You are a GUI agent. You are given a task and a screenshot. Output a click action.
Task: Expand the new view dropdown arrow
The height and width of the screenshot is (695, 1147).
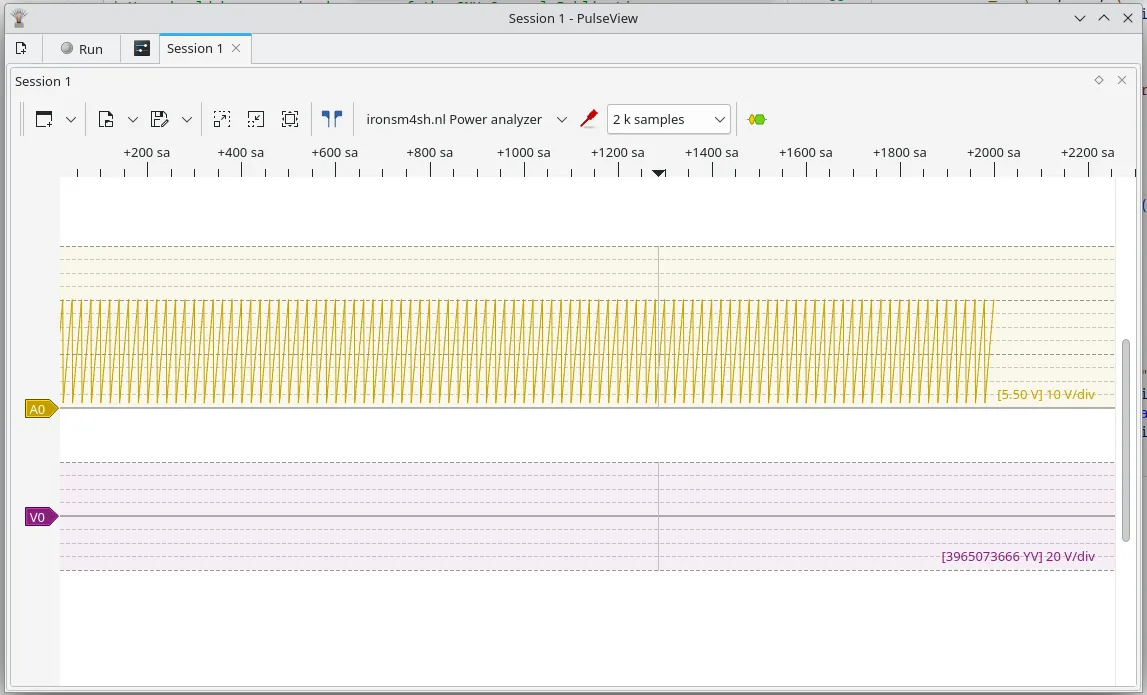tap(71, 120)
